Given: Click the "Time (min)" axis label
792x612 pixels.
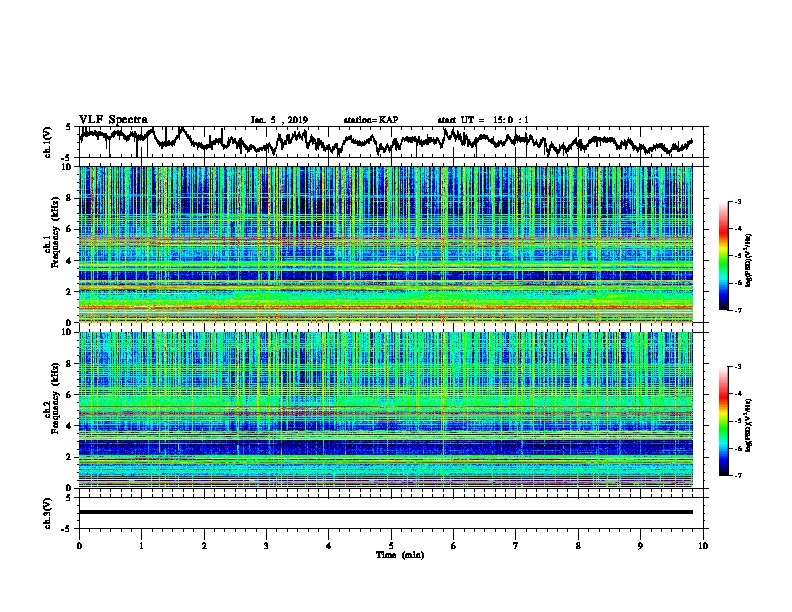Looking at the screenshot, I should coord(400,555).
